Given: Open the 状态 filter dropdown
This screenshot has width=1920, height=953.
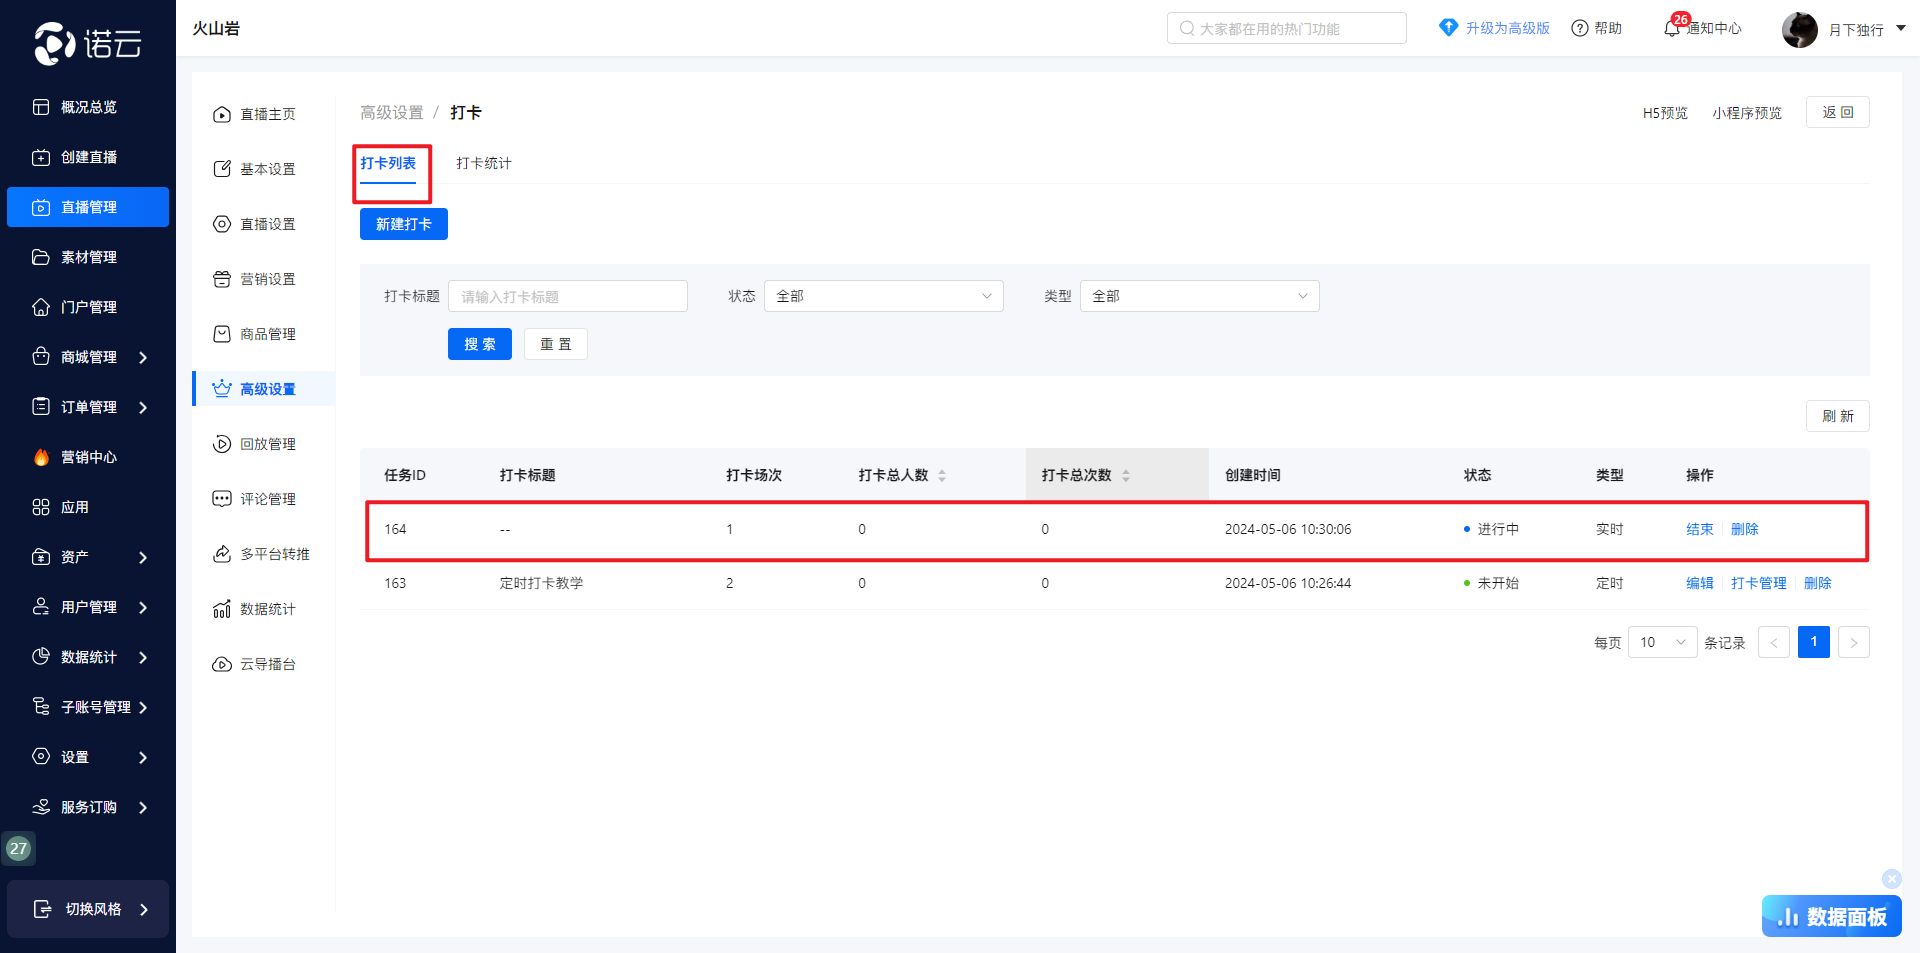Looking at the screenshot, I should (x=883, y=296).
